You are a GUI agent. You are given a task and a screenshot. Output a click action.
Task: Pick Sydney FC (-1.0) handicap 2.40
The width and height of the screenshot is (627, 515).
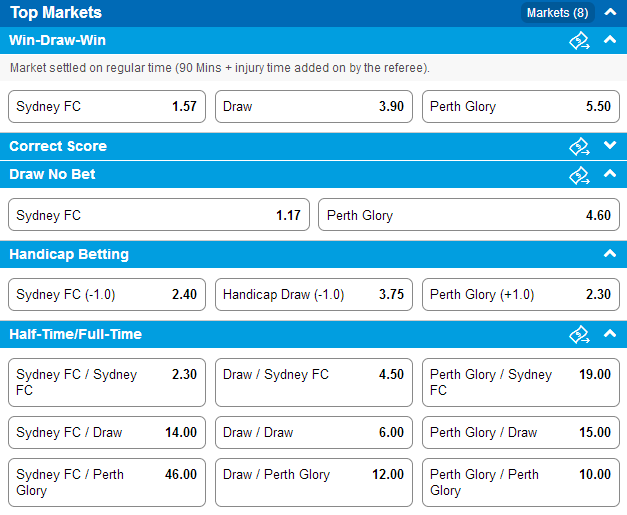coord(107,295)
